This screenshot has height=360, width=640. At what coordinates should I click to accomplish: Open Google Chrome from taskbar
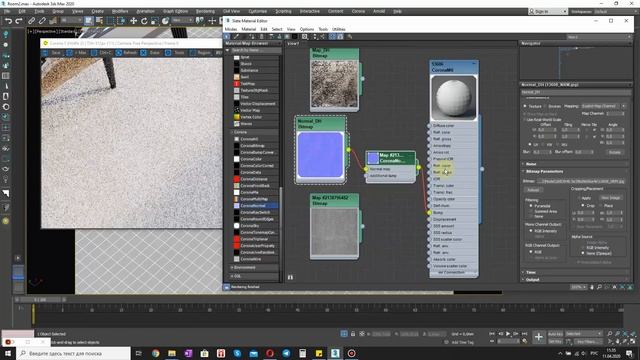pos(156,353)
